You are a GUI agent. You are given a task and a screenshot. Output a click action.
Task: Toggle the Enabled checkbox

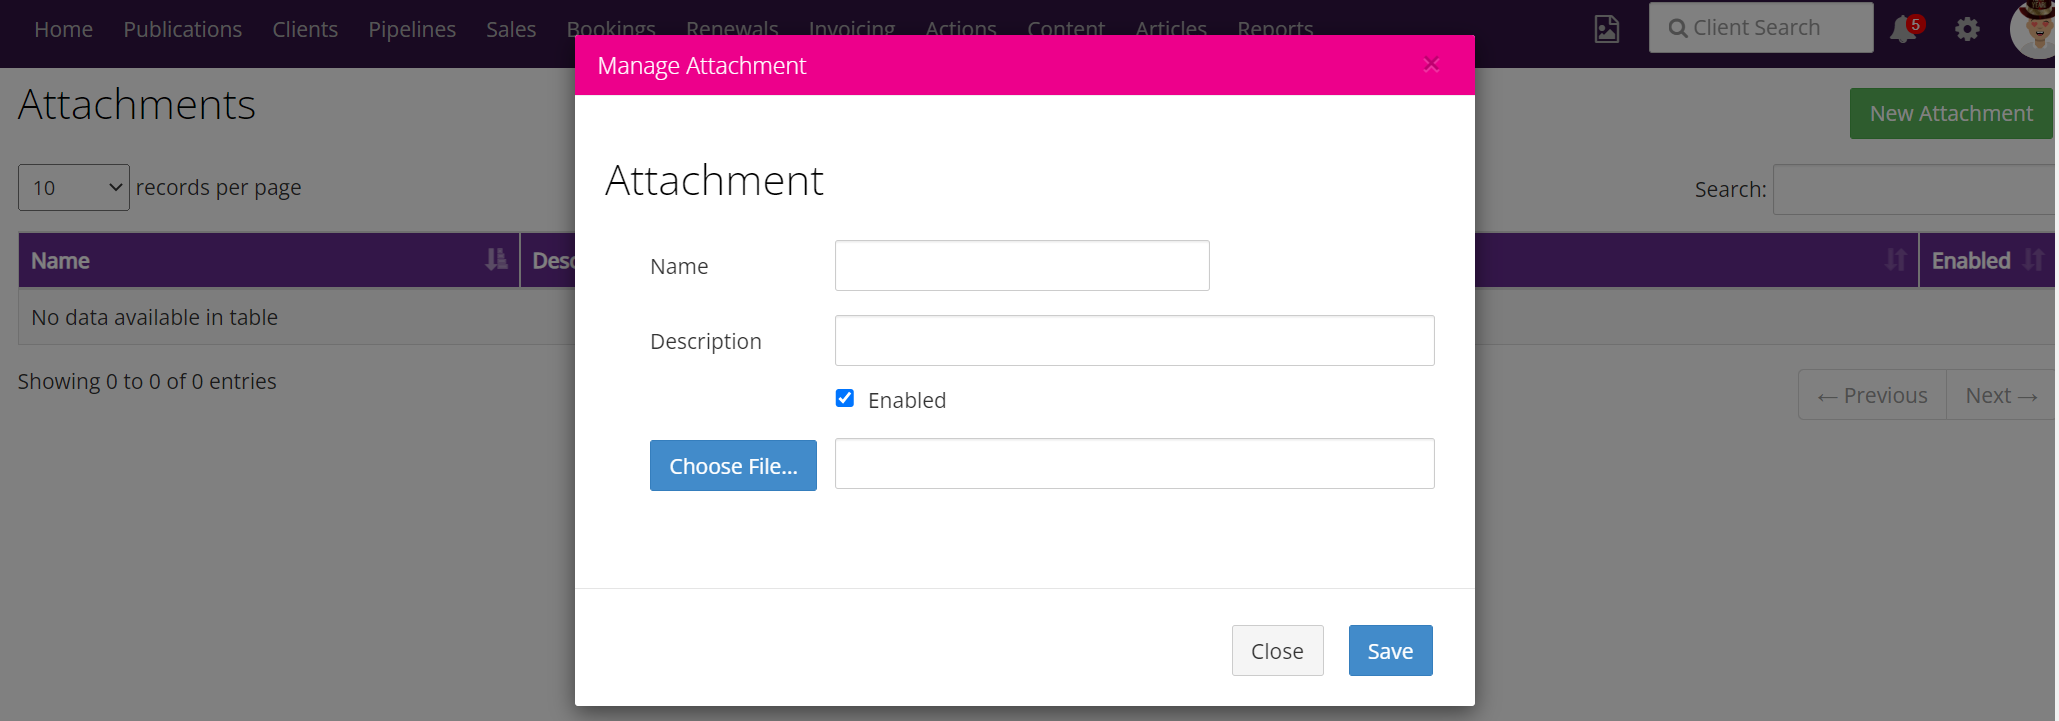click(x=845, y=398)
